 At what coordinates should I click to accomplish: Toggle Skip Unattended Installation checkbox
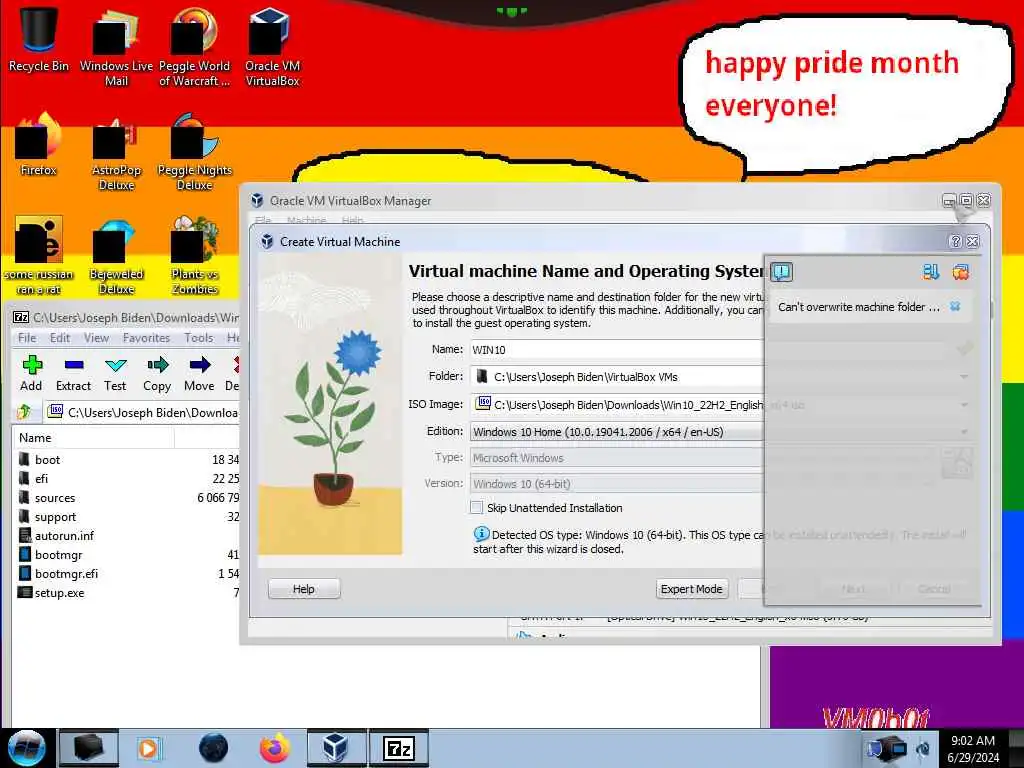click(x=477, y=507)
